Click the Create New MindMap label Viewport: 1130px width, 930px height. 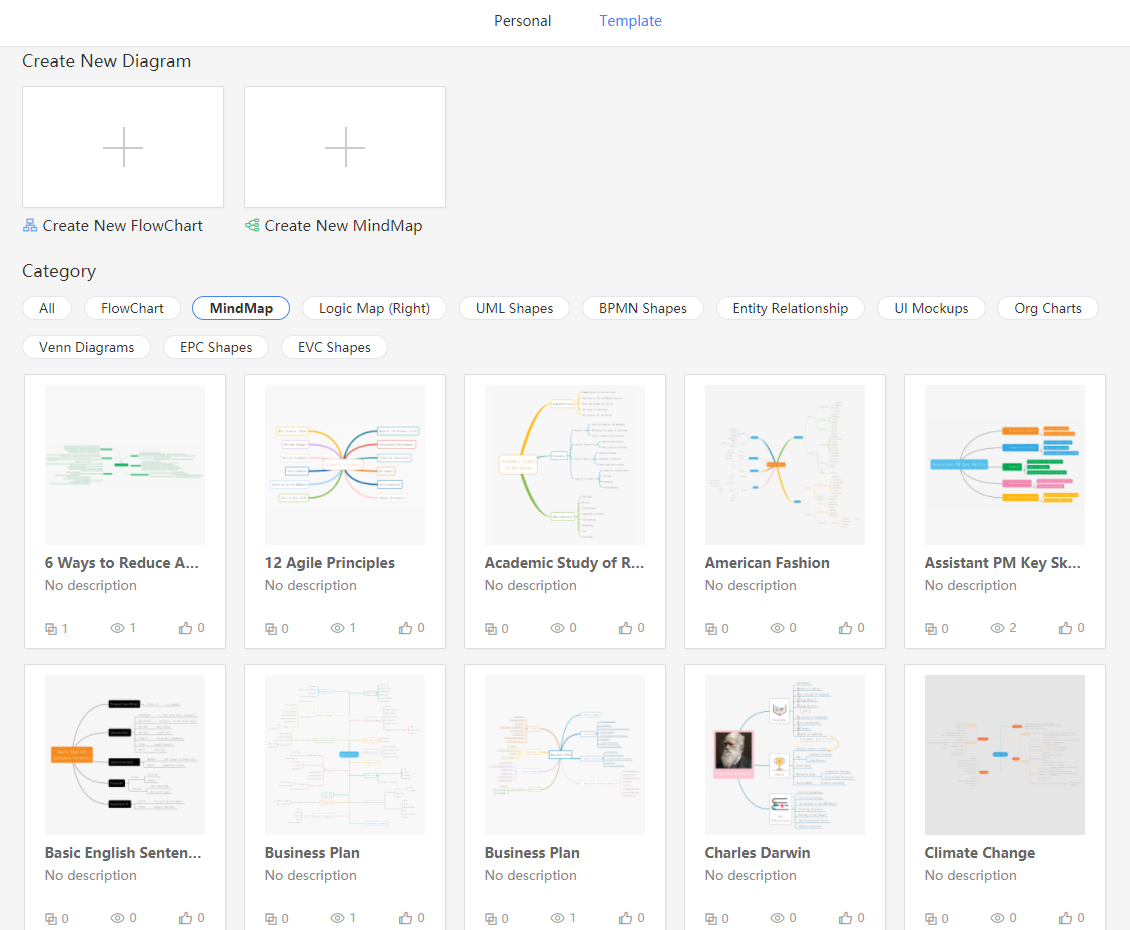[343, 226]
